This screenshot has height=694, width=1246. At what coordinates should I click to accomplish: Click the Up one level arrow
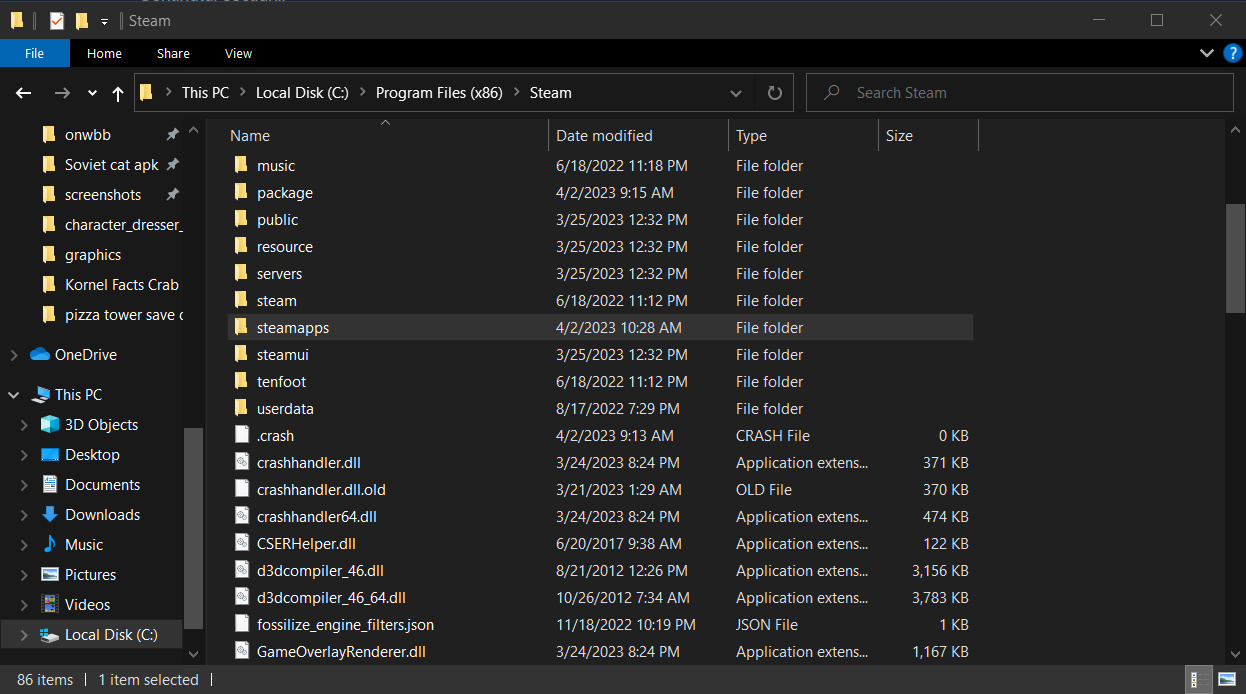118,93
